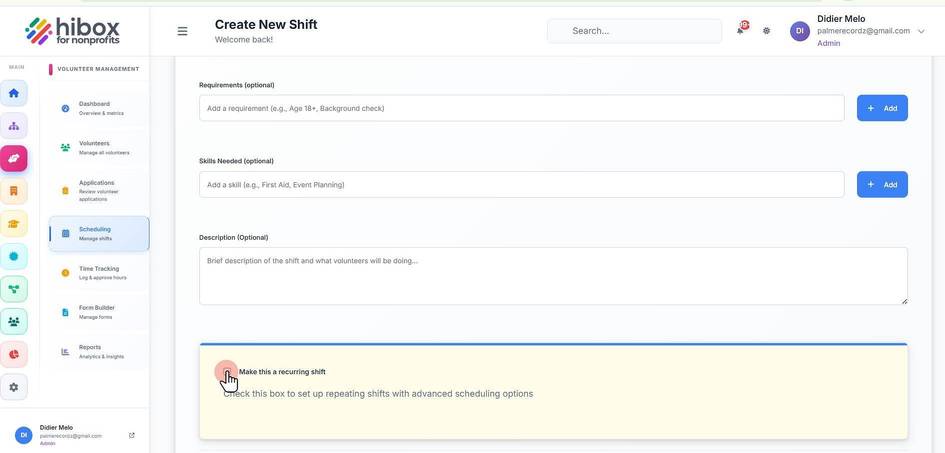Click Add button next to Requirements field
Viewport: 945px width, 453px height.
click(882, 108)
